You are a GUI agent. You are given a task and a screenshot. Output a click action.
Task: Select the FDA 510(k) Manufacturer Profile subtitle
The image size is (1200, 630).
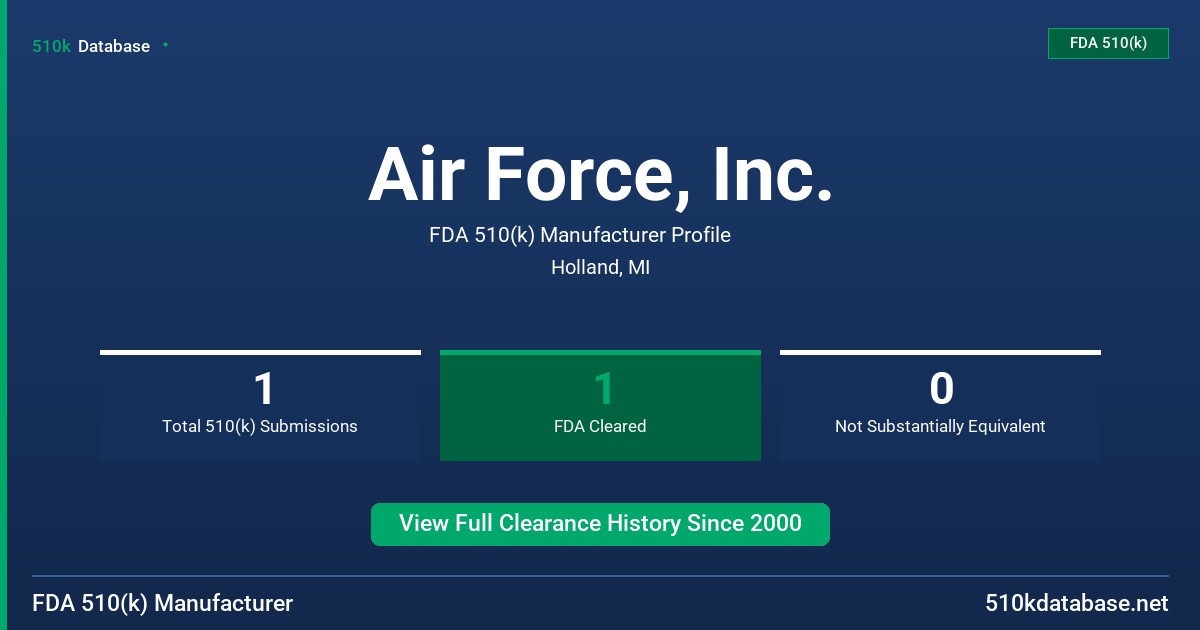pos(580,235)
